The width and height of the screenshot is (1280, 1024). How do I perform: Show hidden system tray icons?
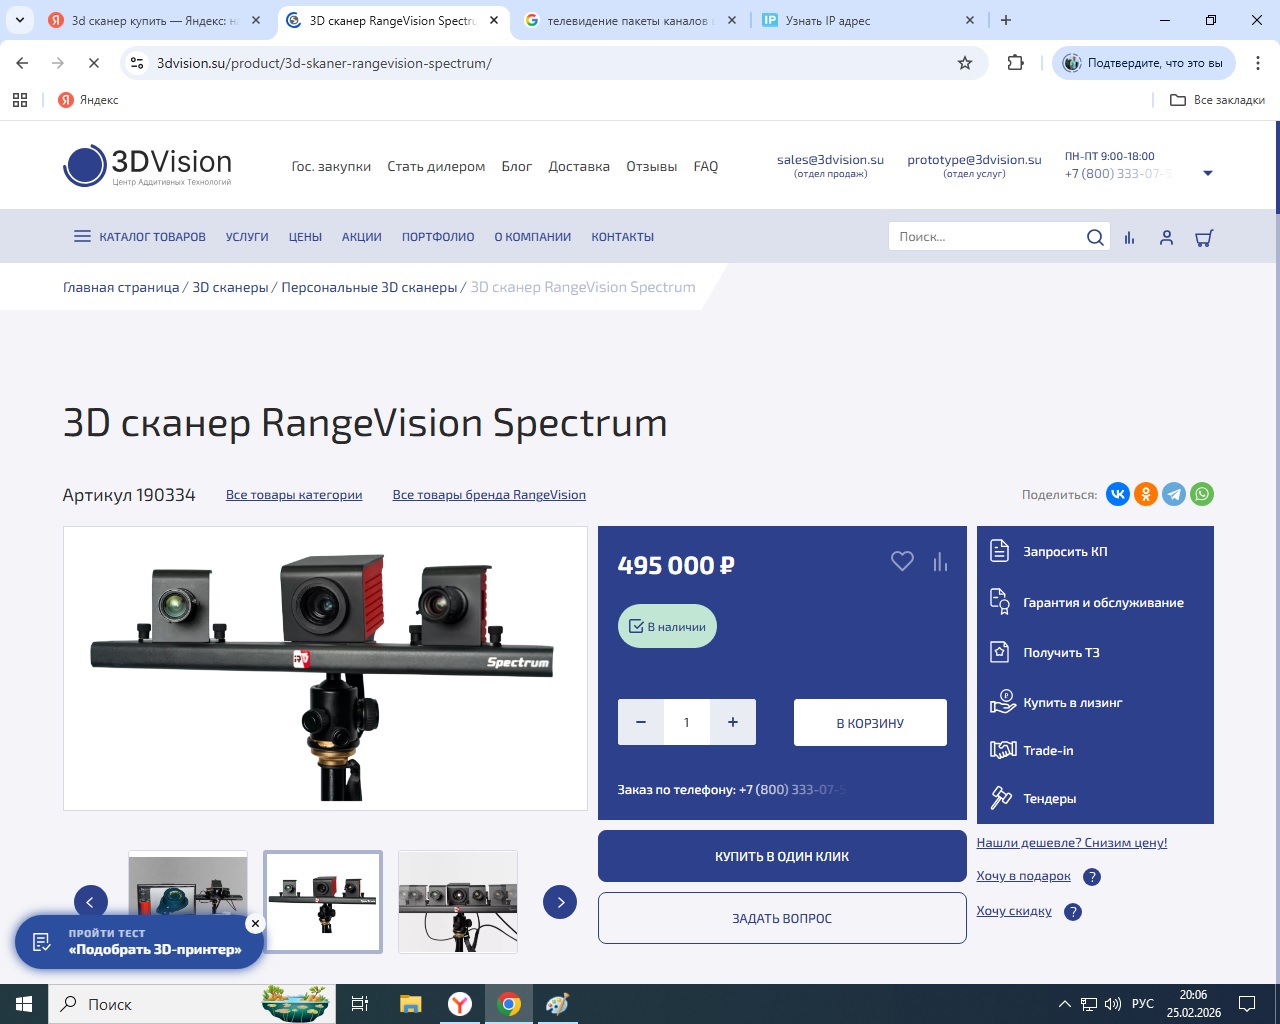coord(1064,1004)
